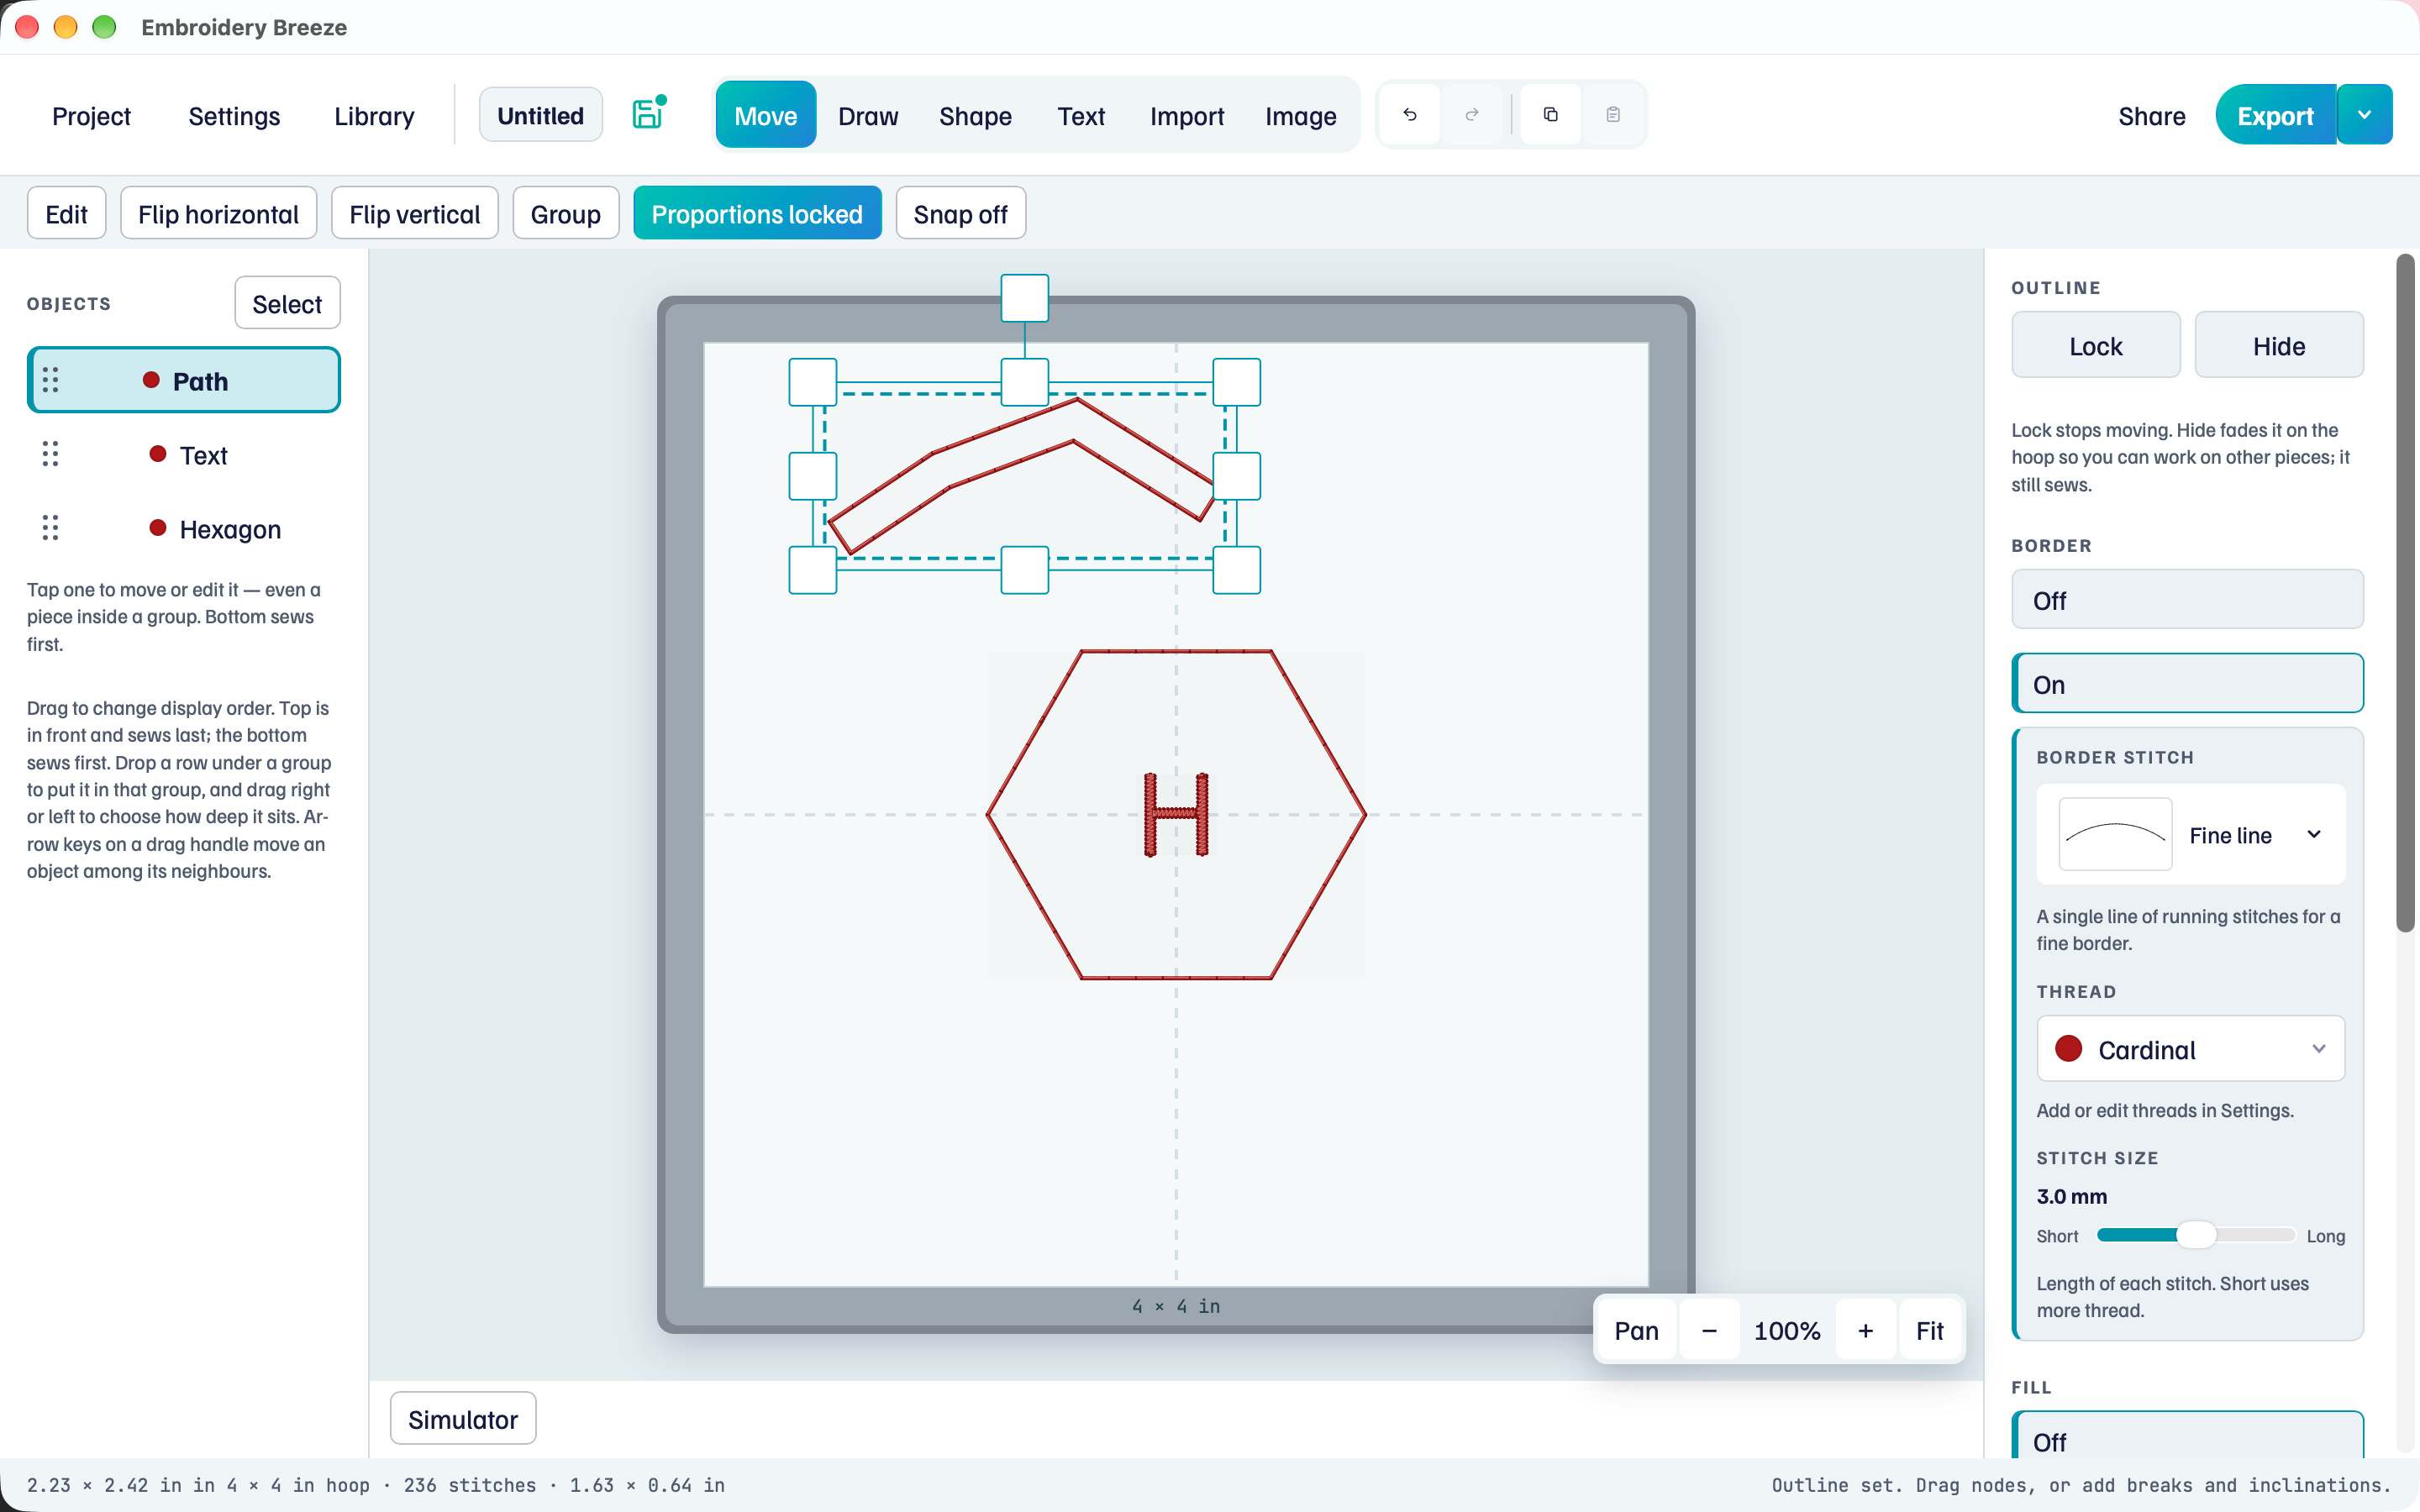
Task: Click the undo arrow icon
Action: click(x=1410, y=115)
